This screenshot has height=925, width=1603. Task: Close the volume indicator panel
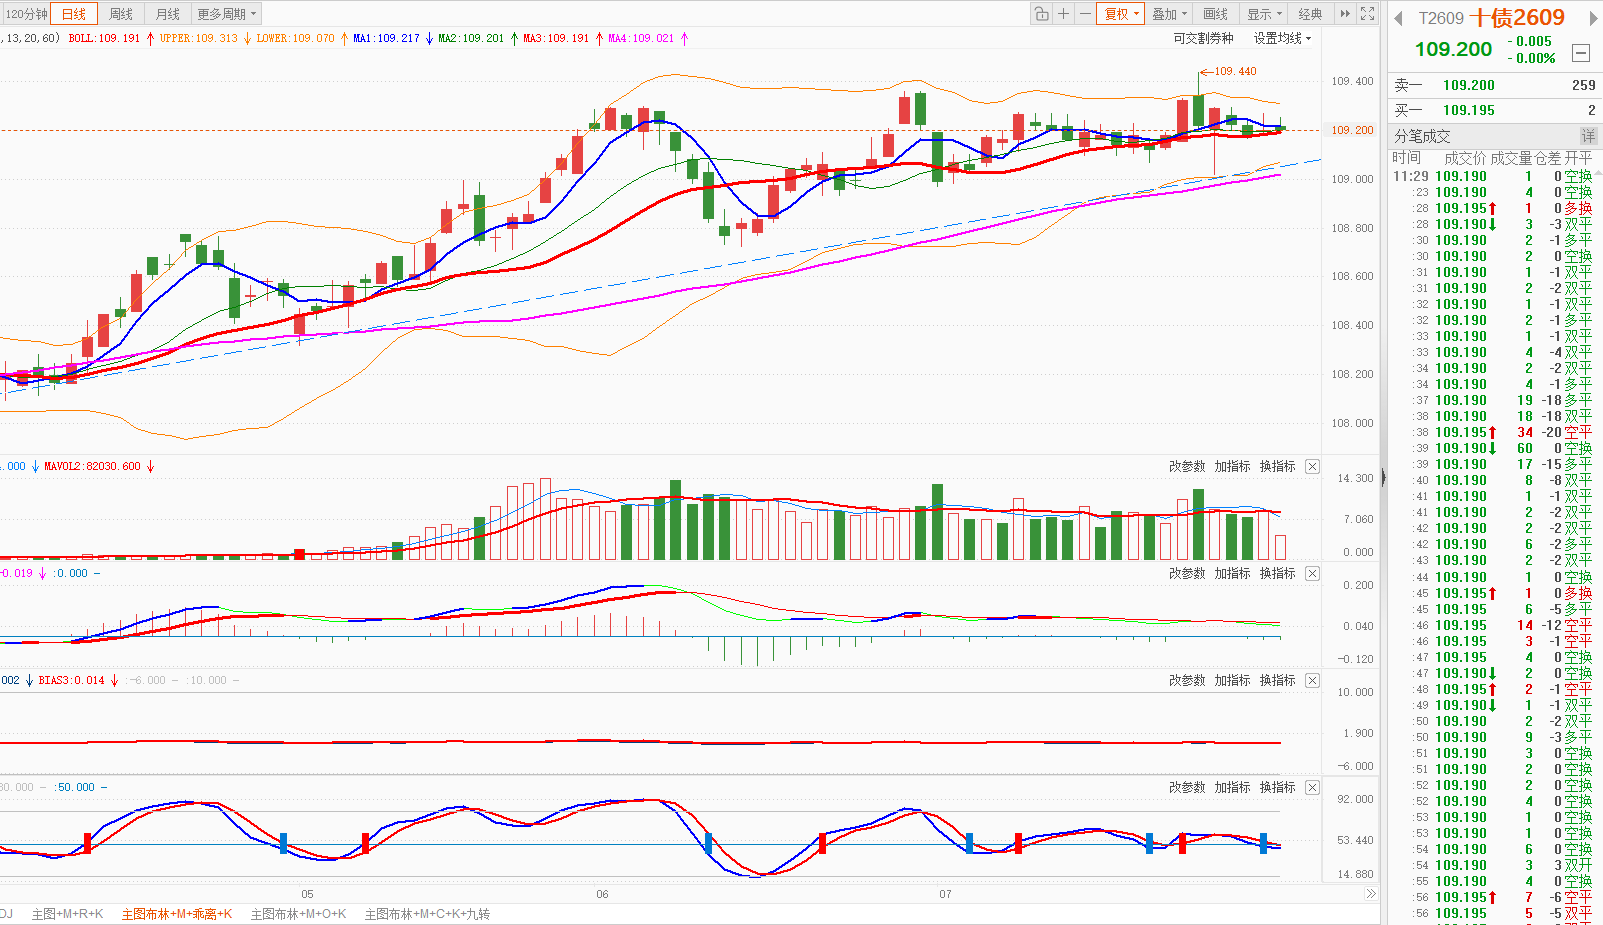[x=1312, y=467]
